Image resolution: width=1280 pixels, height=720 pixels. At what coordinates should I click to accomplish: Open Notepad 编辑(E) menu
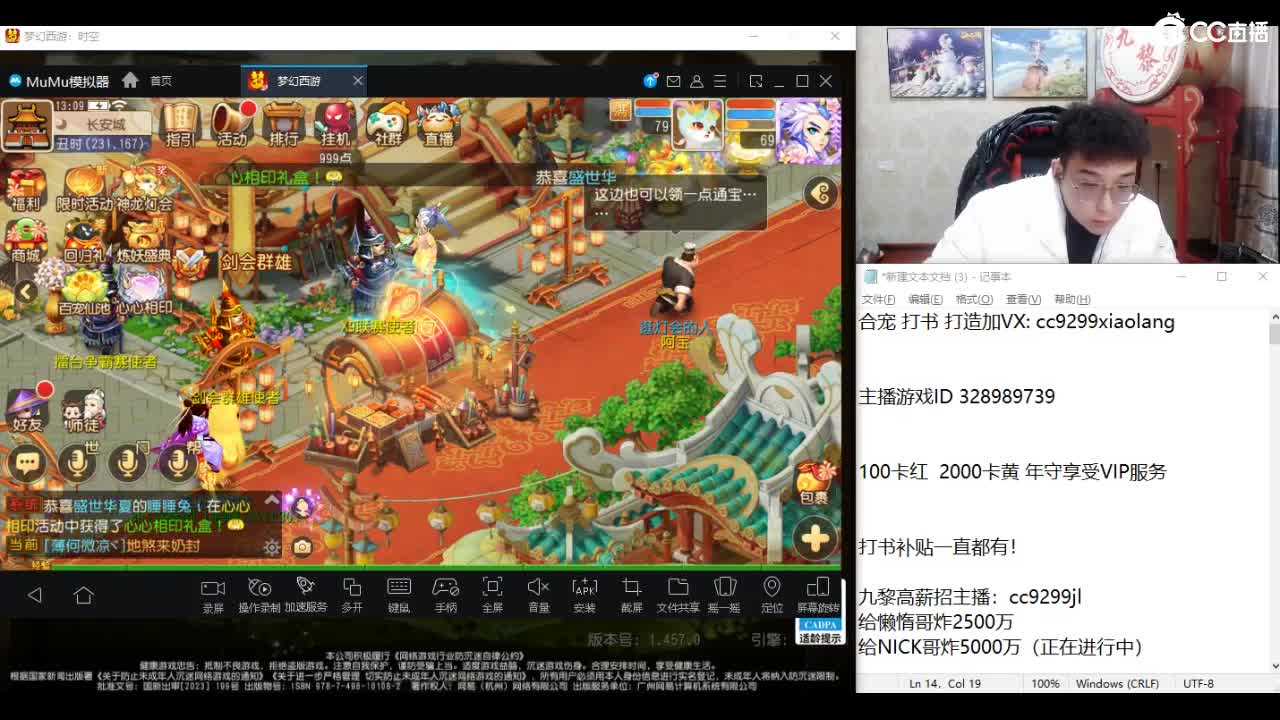click(x=925, y=299)
